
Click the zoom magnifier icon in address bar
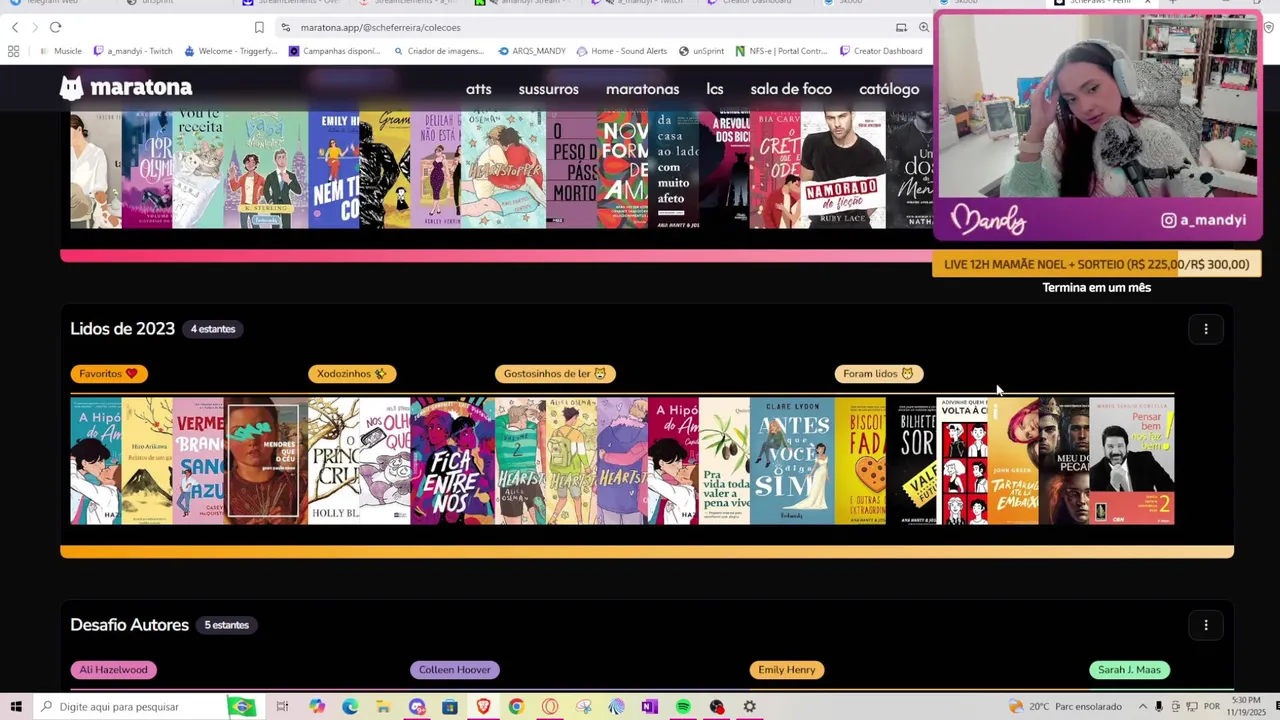pos(923,27)
